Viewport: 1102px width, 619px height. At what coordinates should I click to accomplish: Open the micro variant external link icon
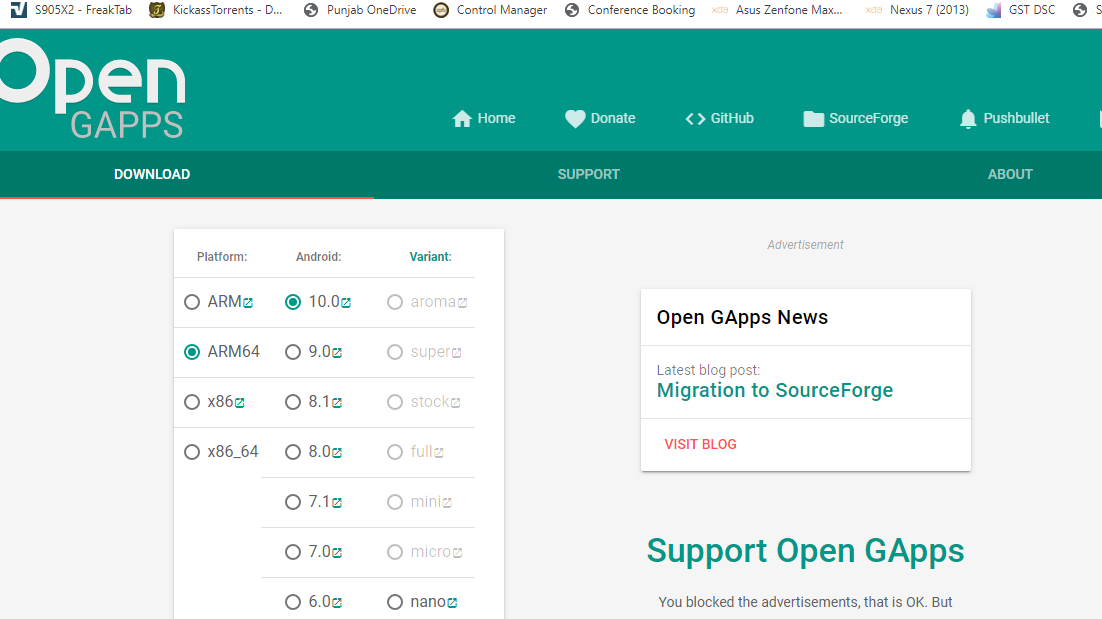458,553
